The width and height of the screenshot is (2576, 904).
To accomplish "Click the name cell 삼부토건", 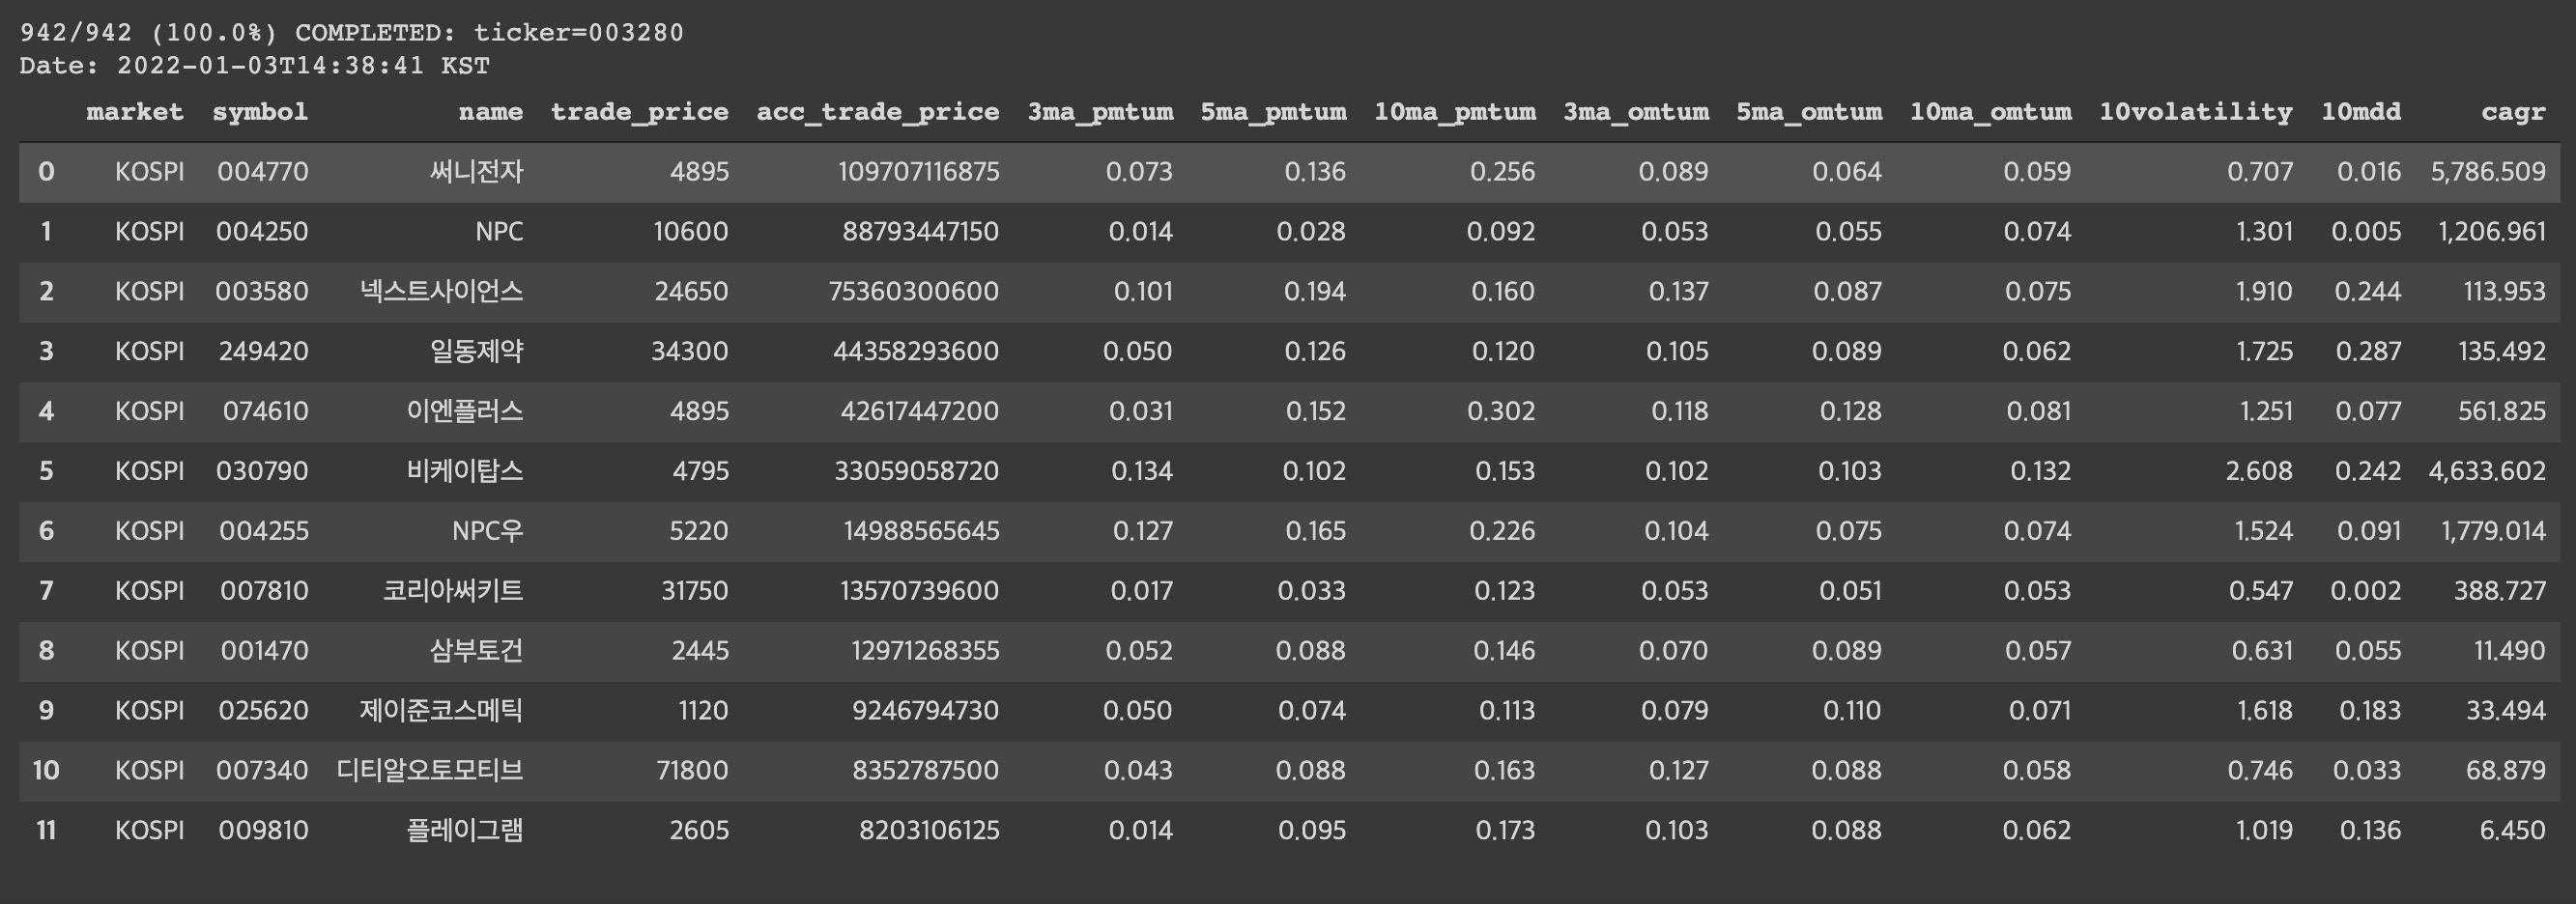I will point(477,651).
